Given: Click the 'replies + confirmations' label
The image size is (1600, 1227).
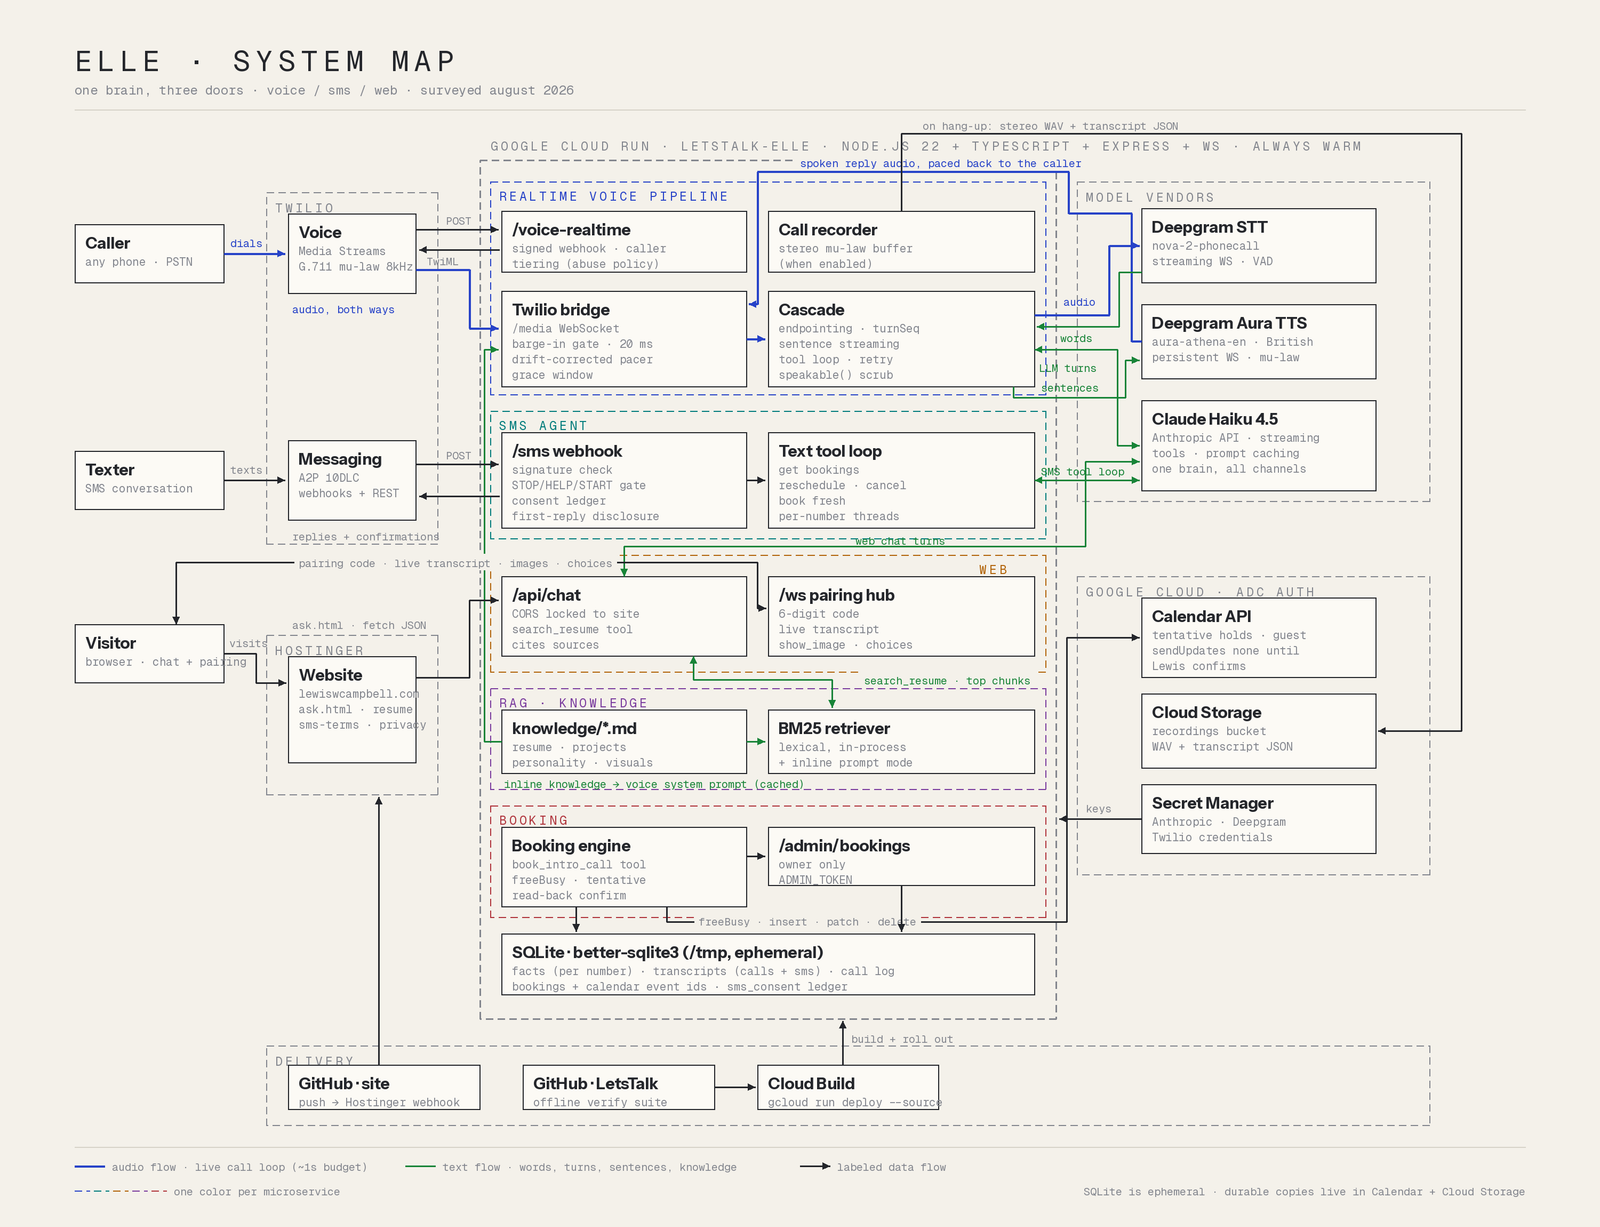Looking at the screenshot, I should point(365,537).
